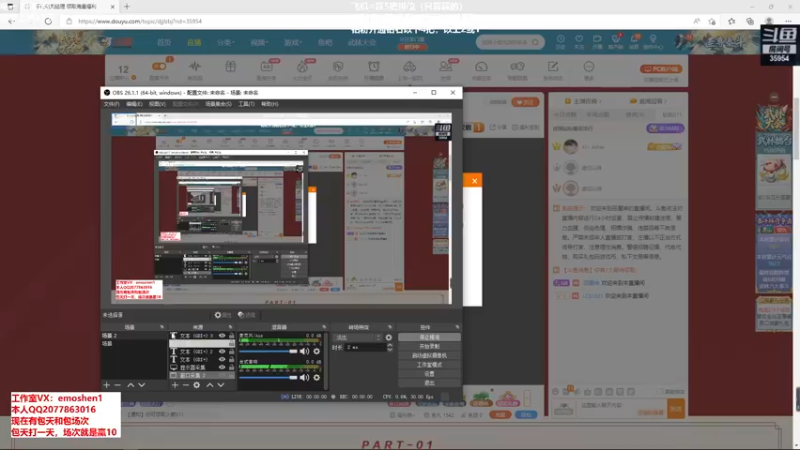Mute the desktop audio speaker icon

coord(305,378)
